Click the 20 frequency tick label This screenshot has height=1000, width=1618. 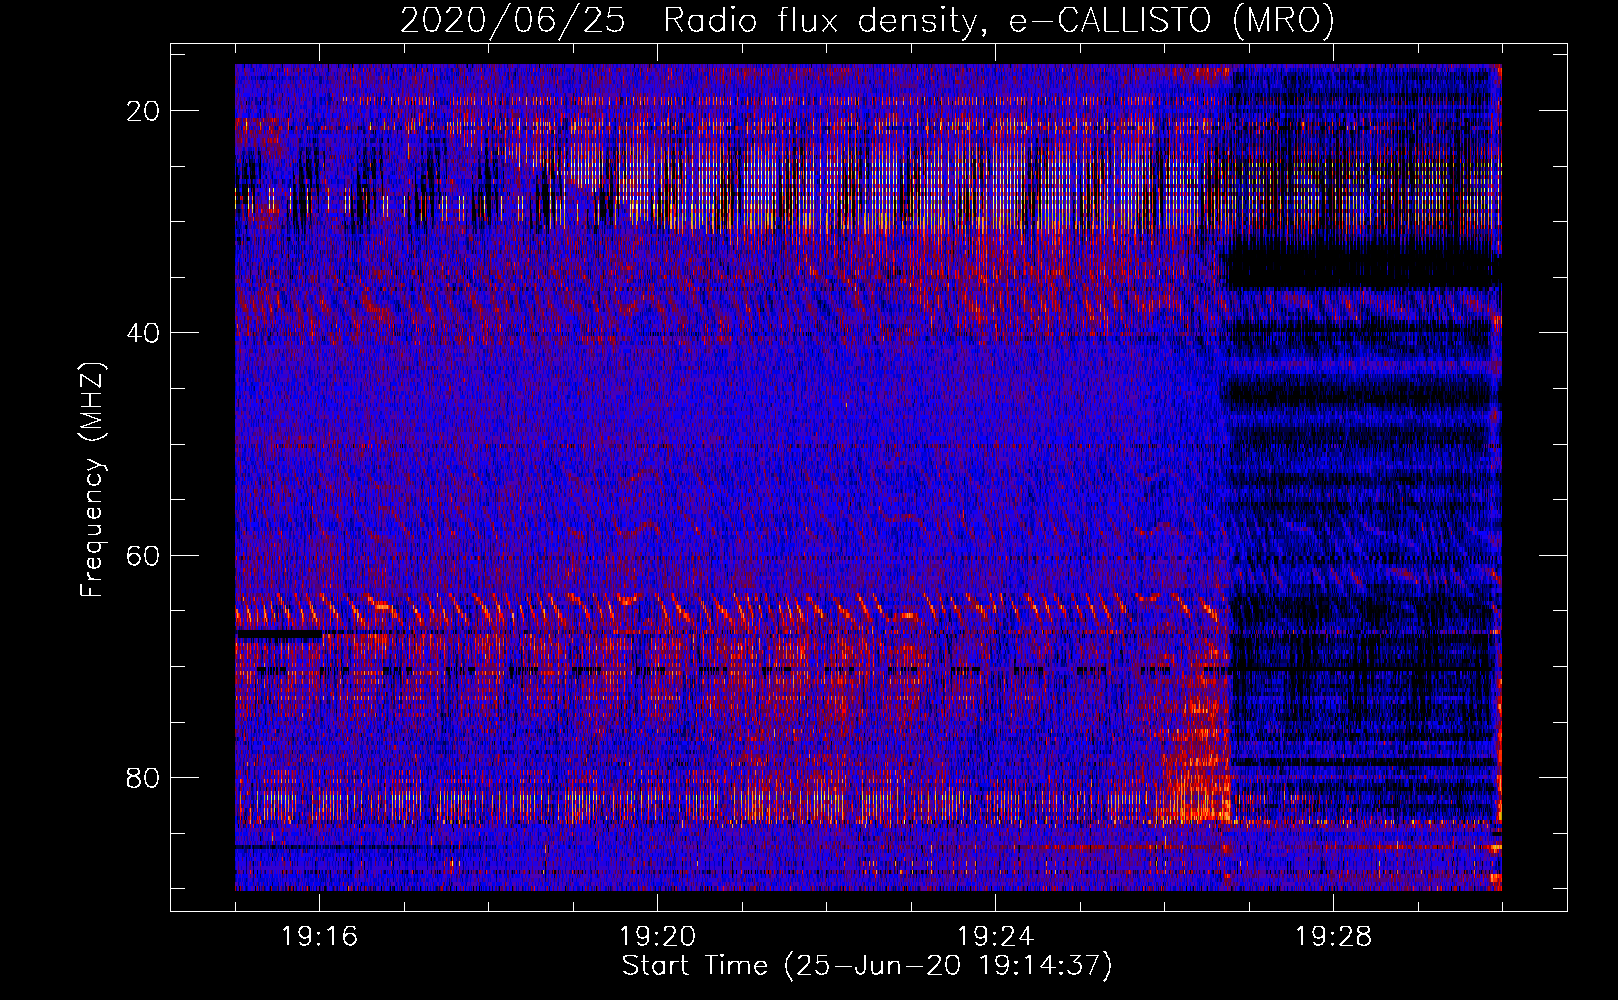pyautogui.click(x=144, y=111)
